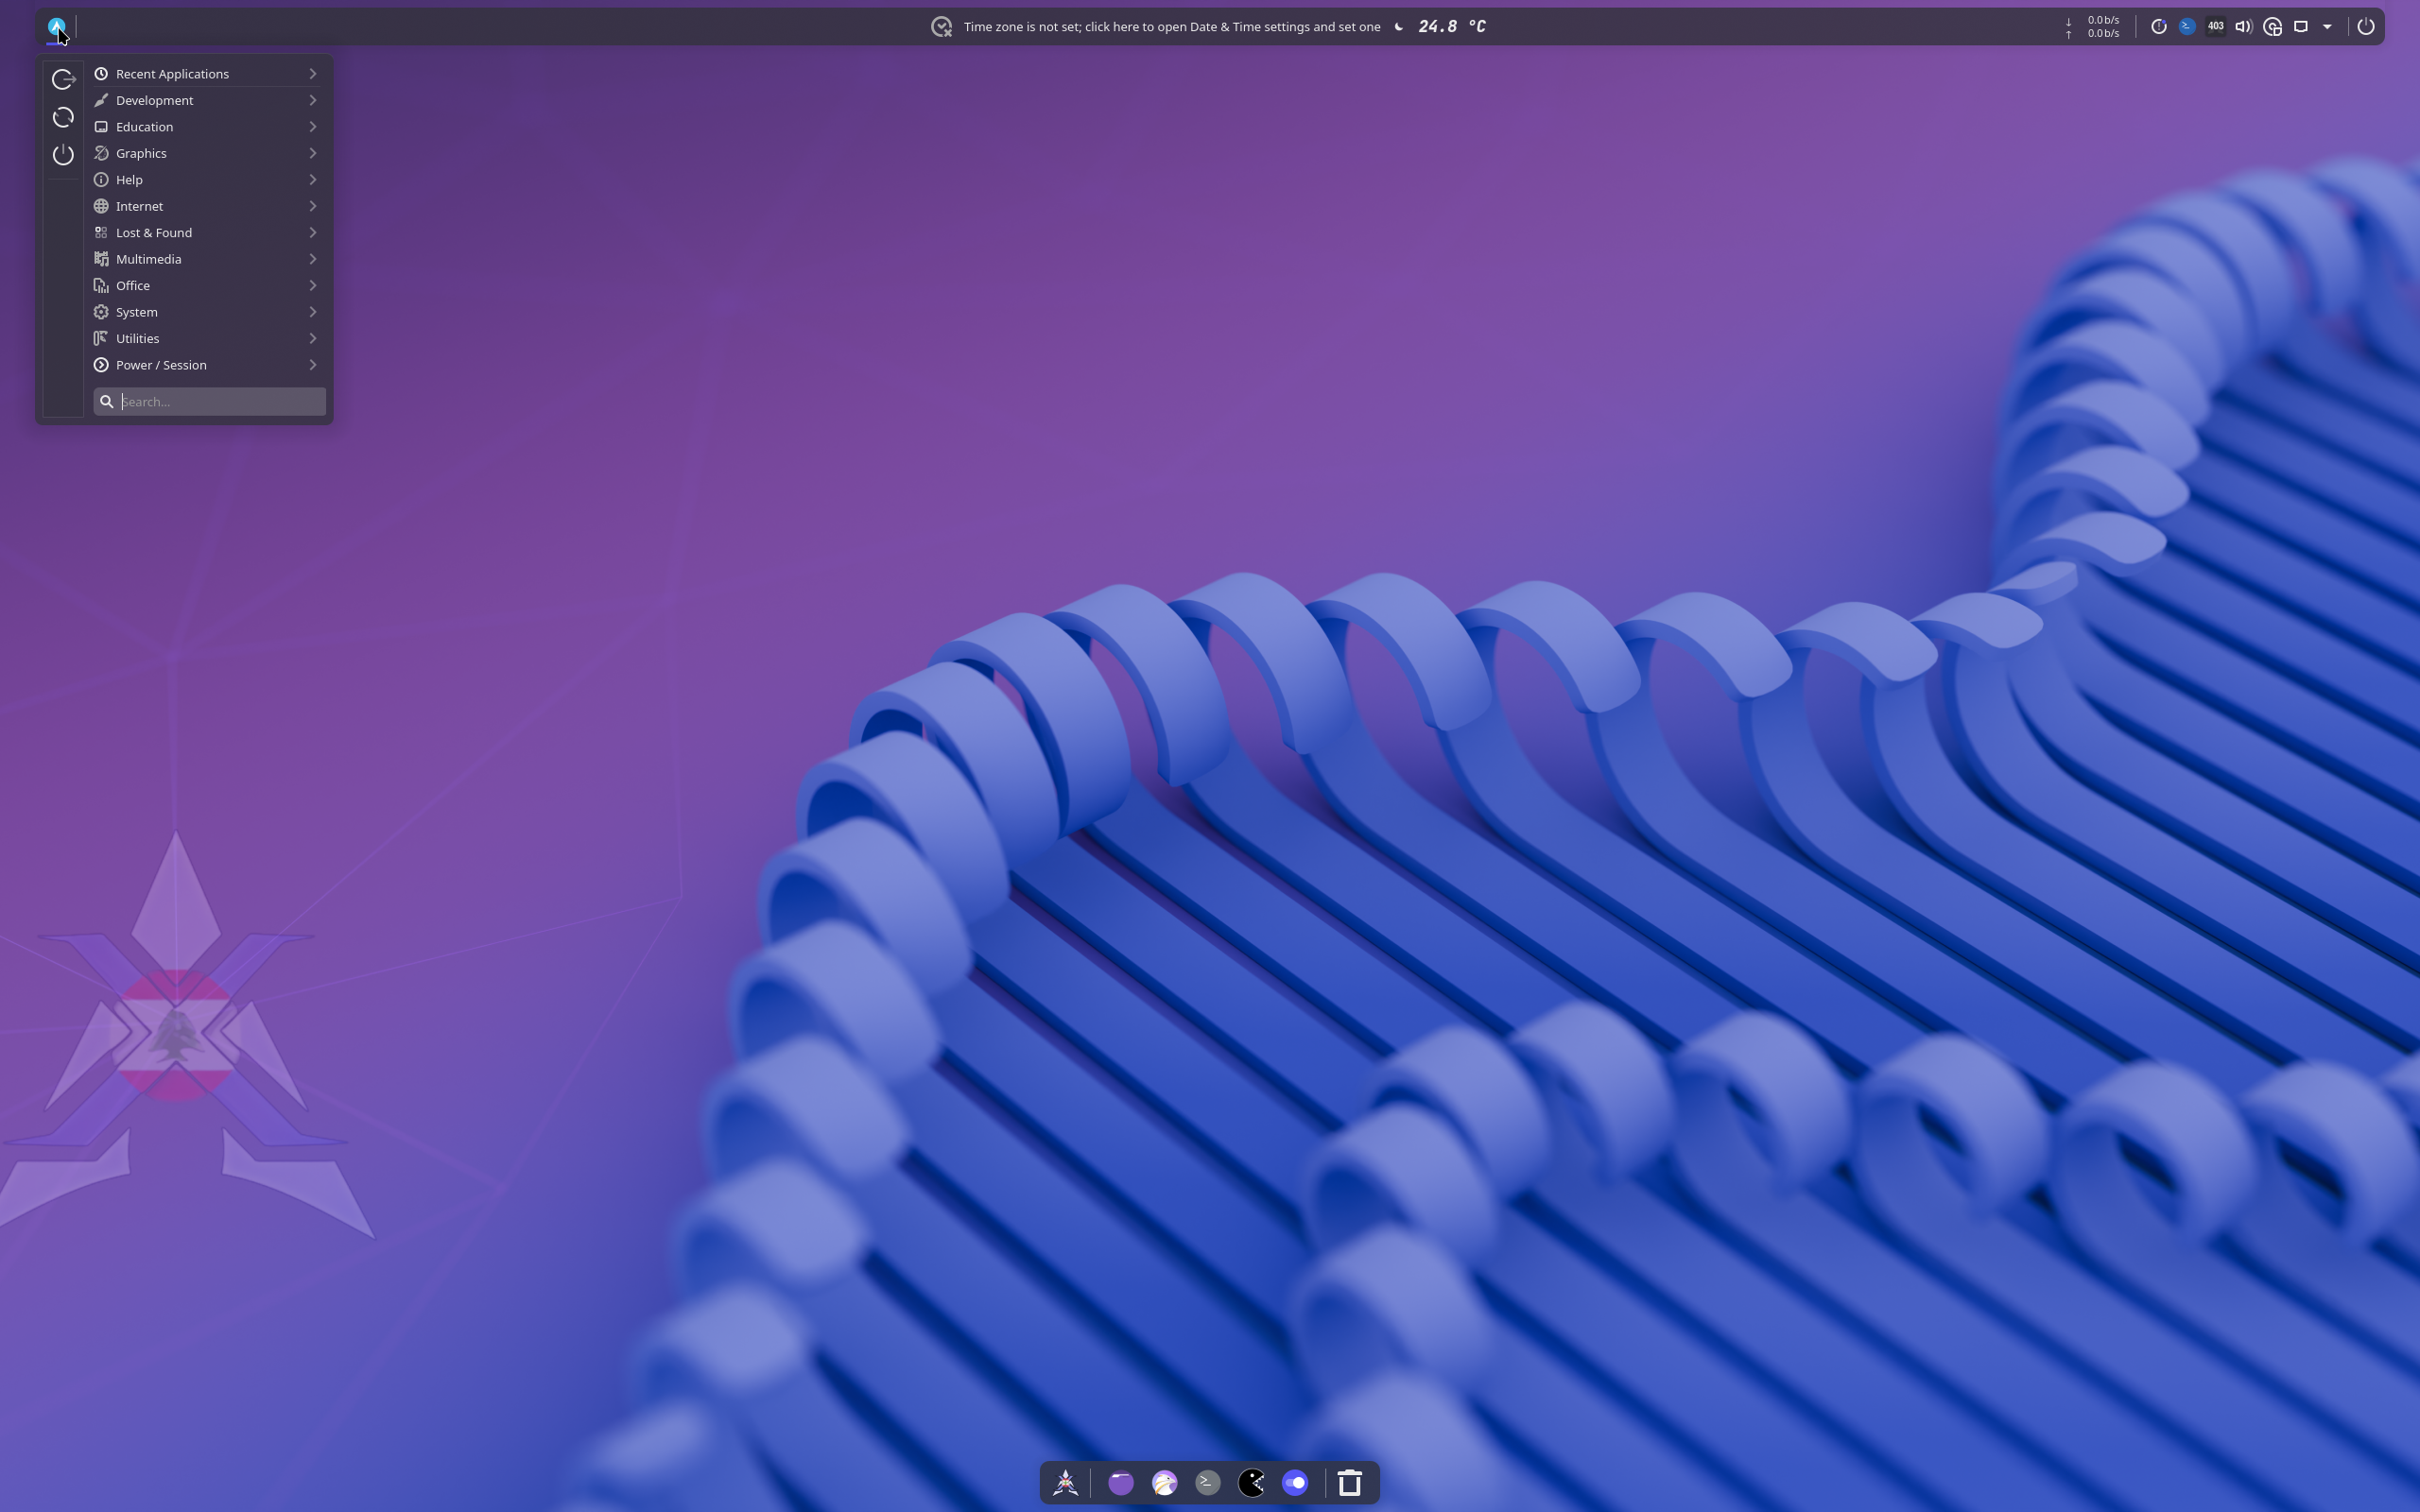Click the moon weather icon in the panel
This screenshot has height=1512, width=2420.
1399,27
